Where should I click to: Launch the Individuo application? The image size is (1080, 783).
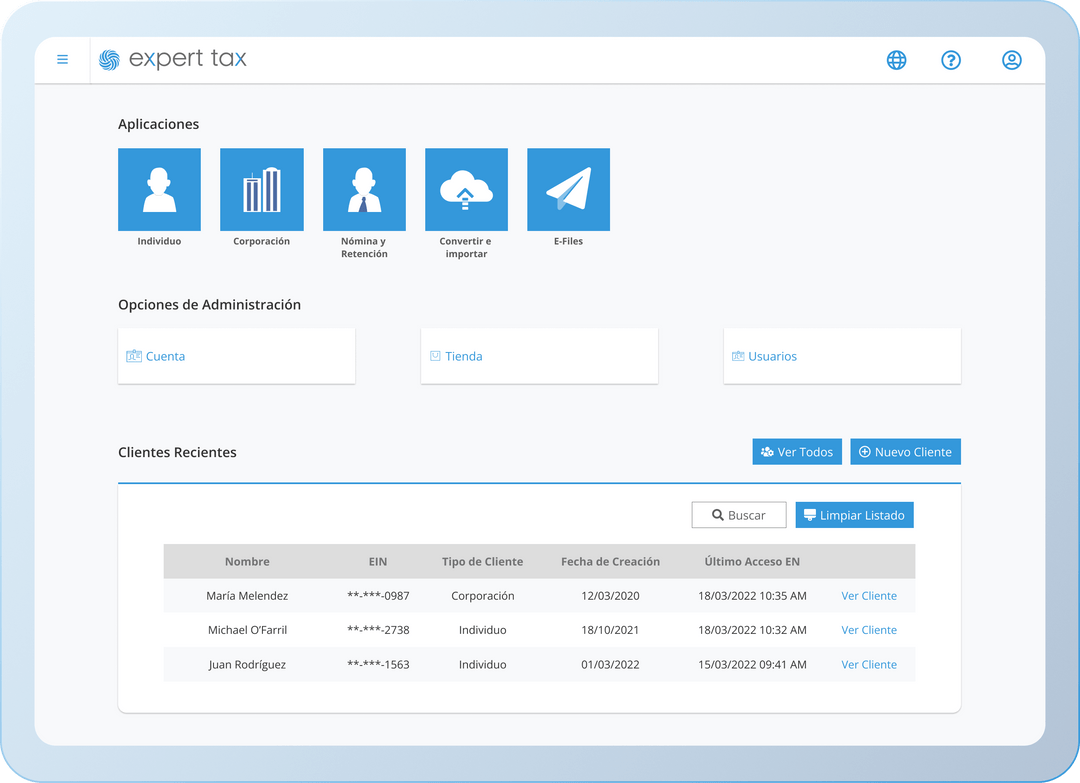[159, 190]
